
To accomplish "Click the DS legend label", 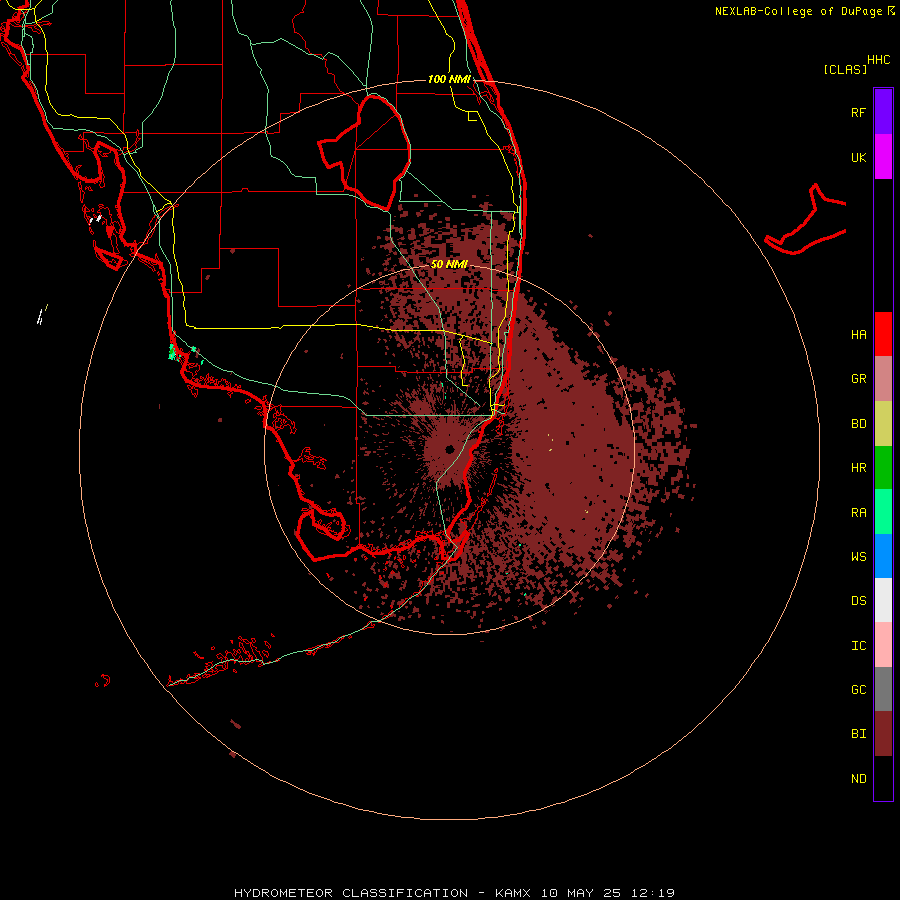I will click(x=858, y=601).
